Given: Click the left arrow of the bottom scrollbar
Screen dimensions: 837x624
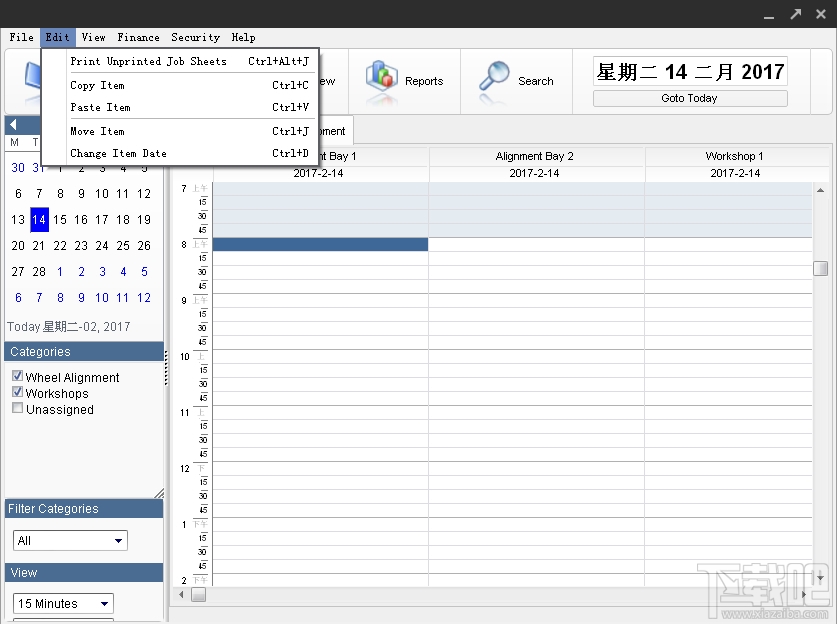Looking at the screenshot, I should click(180, 594).
